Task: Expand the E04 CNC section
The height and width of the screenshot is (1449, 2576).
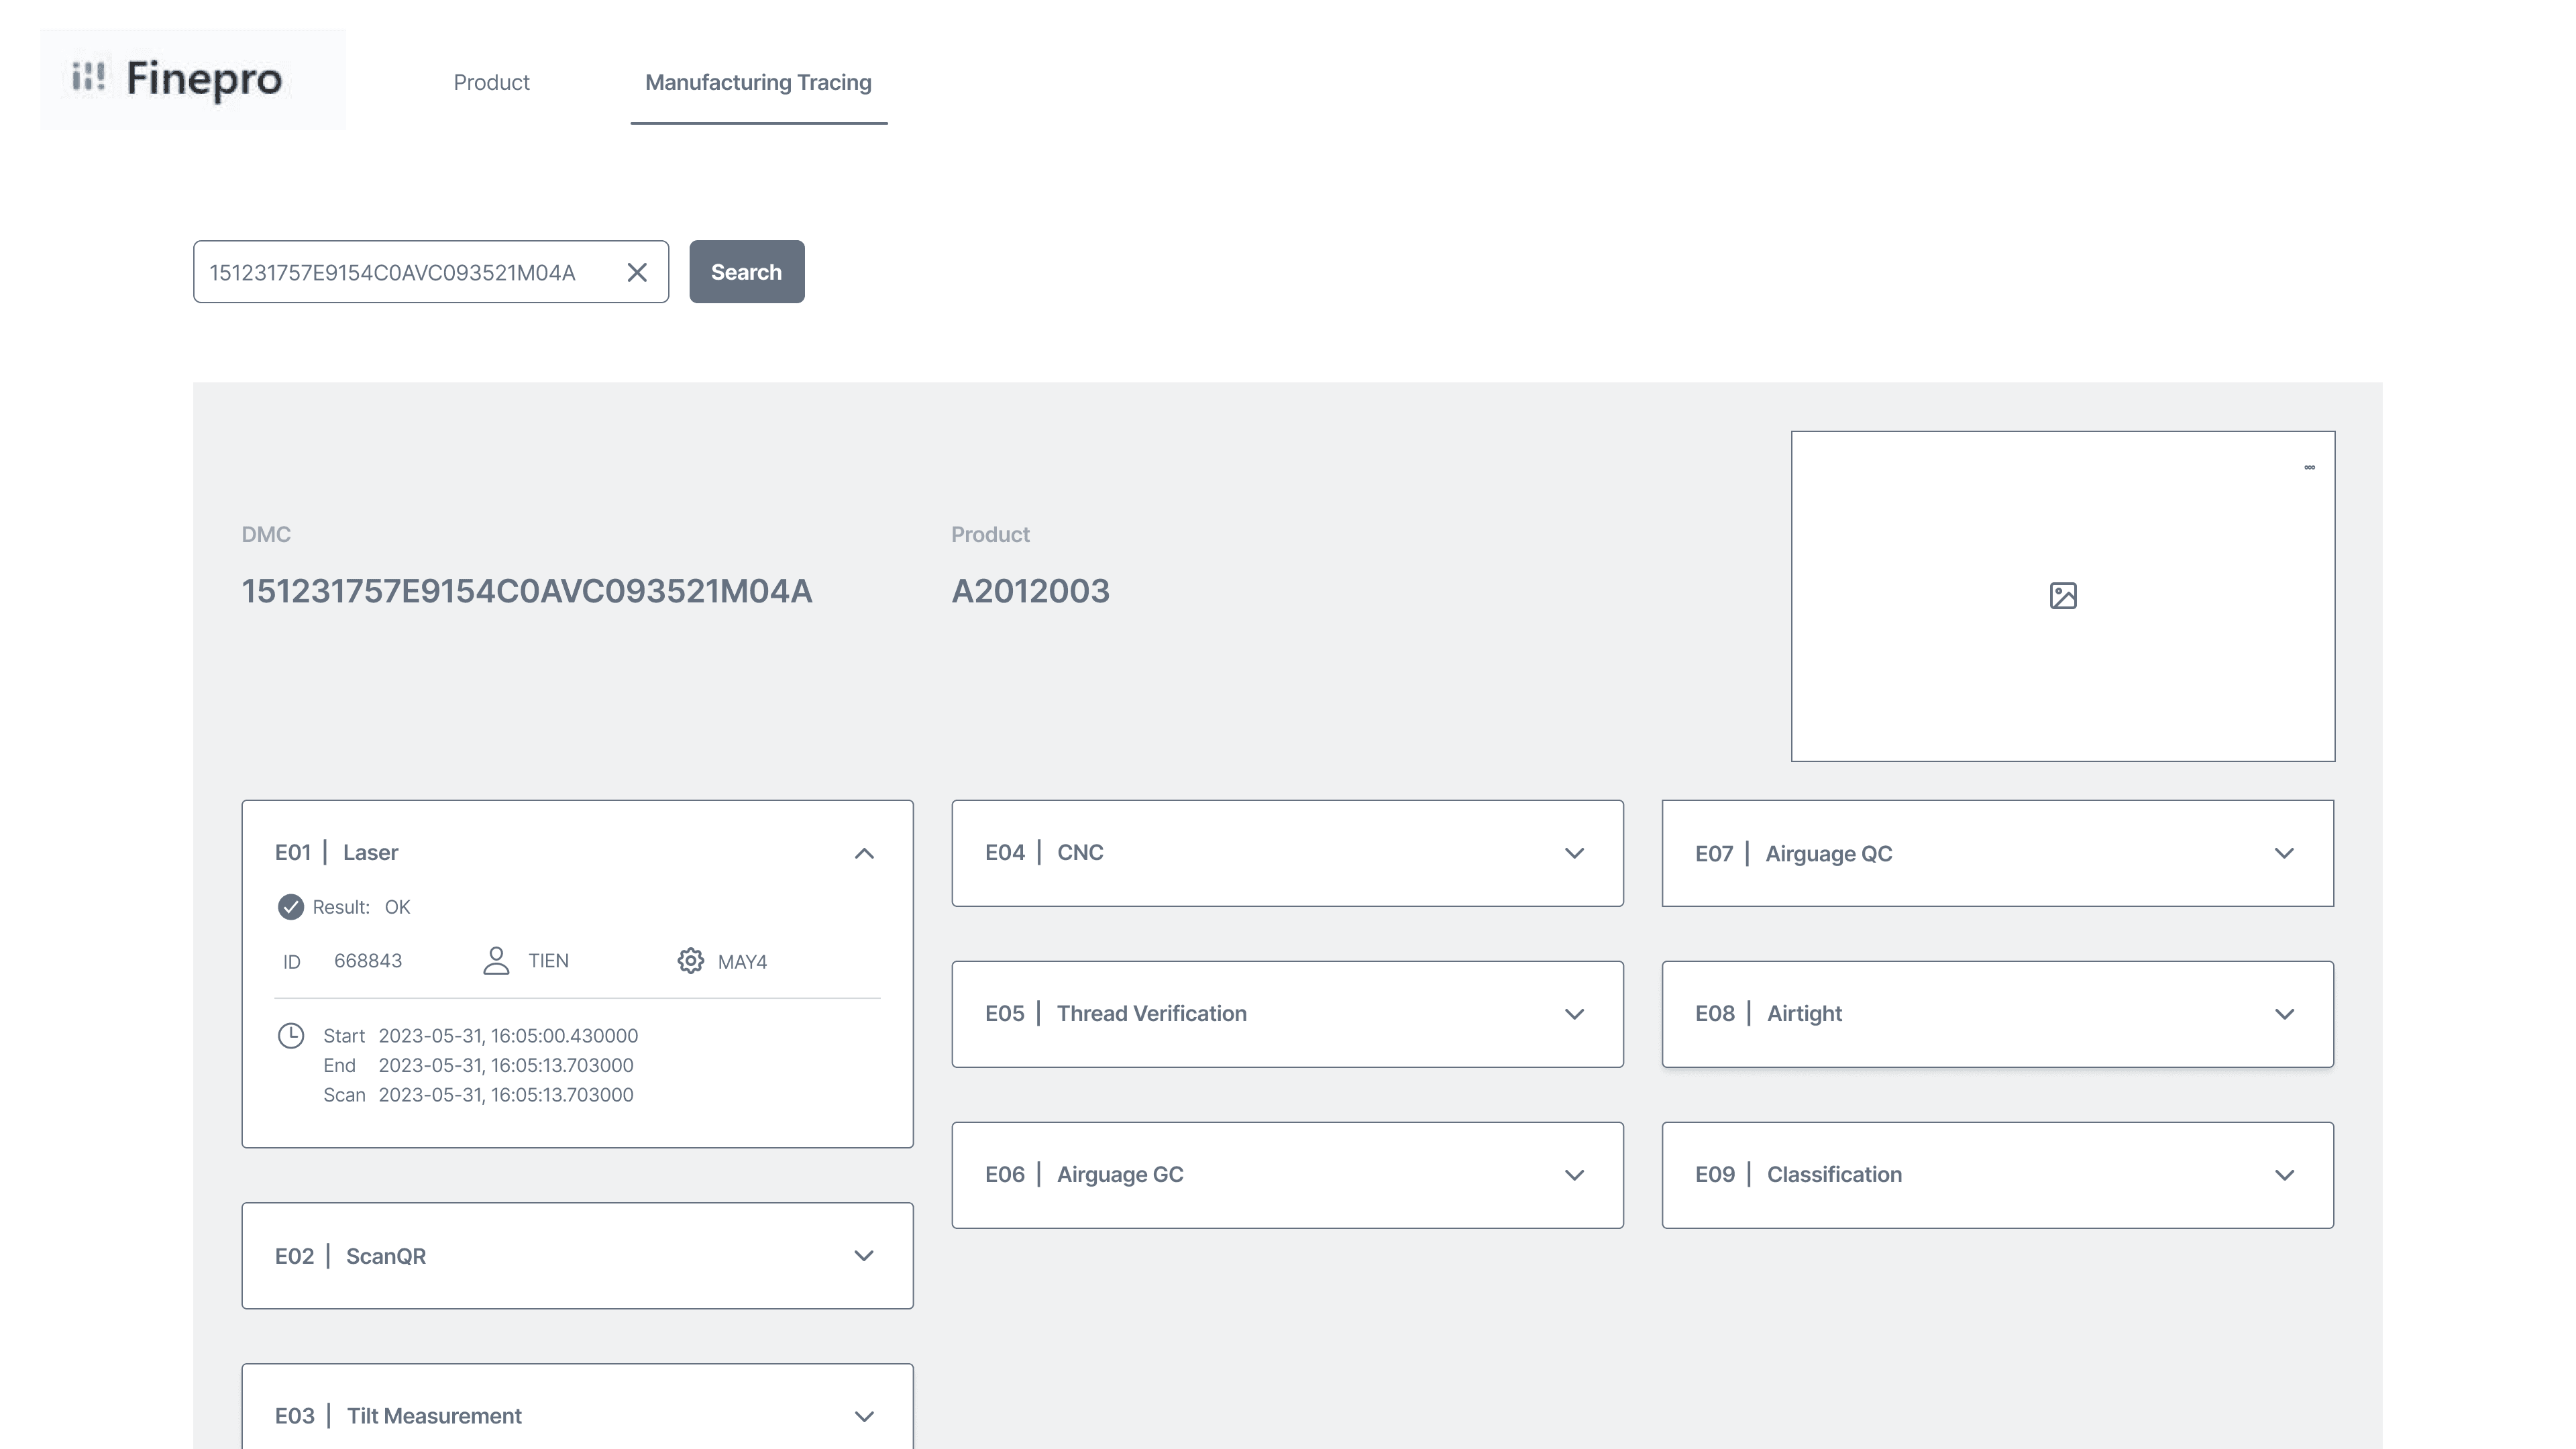Action: [x=1574, y=853]
